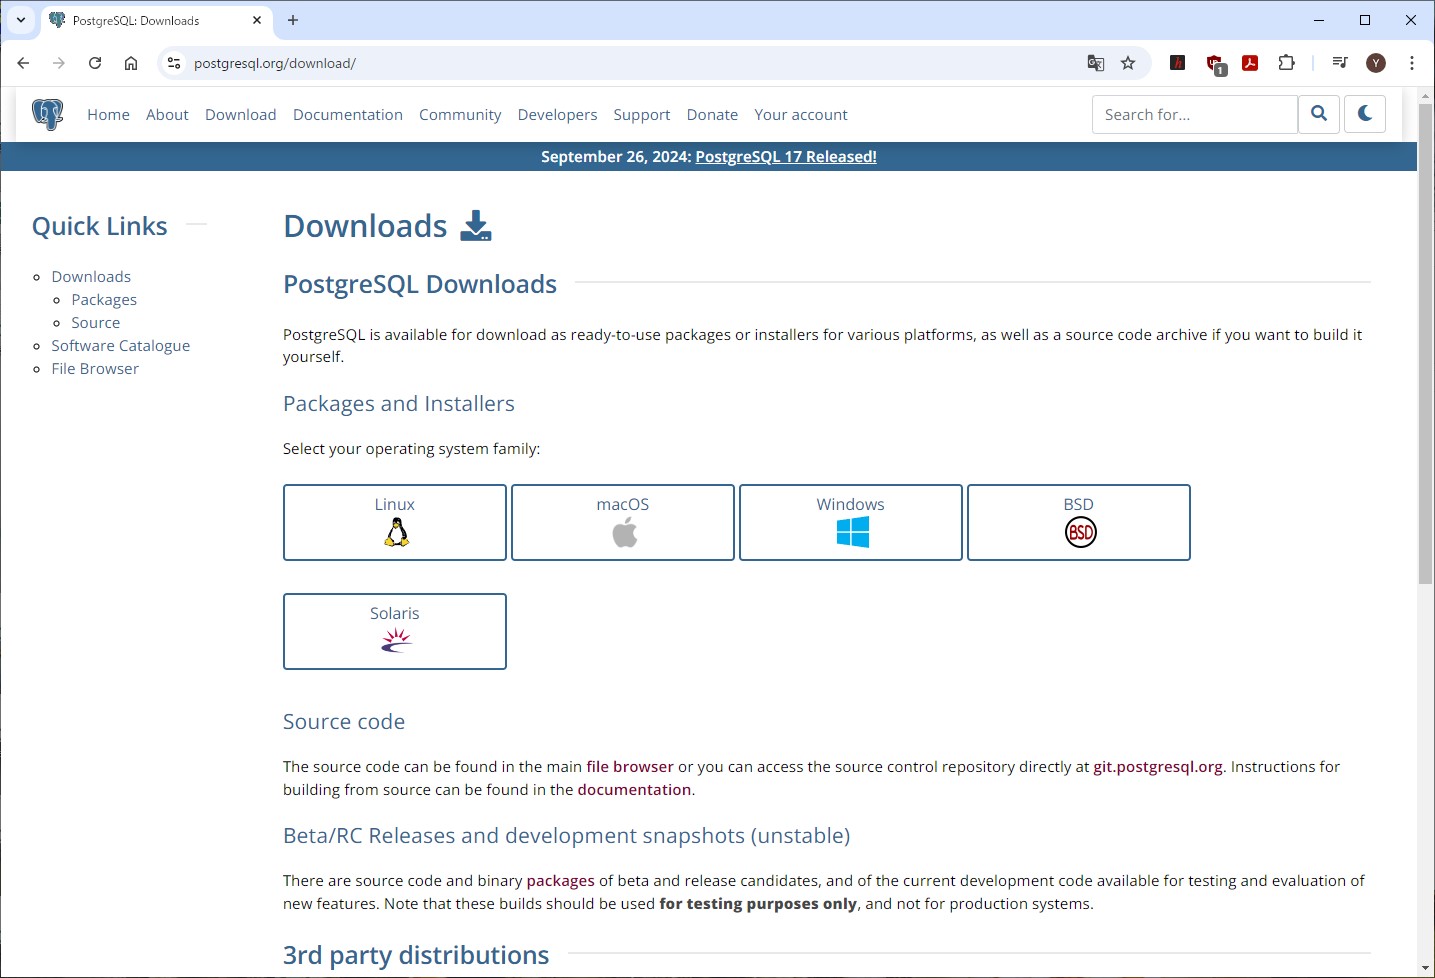Screen dimensions: 1435x978
Task: Open the uBlock Origin shield icon
Action: [1214, 62]
